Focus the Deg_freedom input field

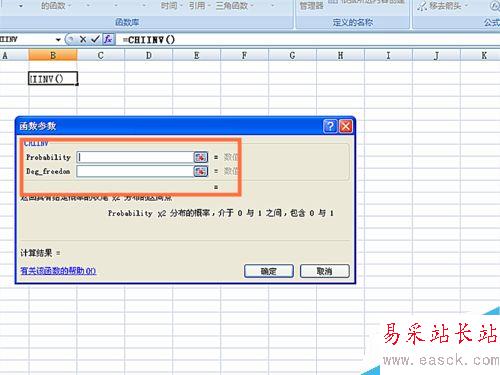tap(135, 171)
